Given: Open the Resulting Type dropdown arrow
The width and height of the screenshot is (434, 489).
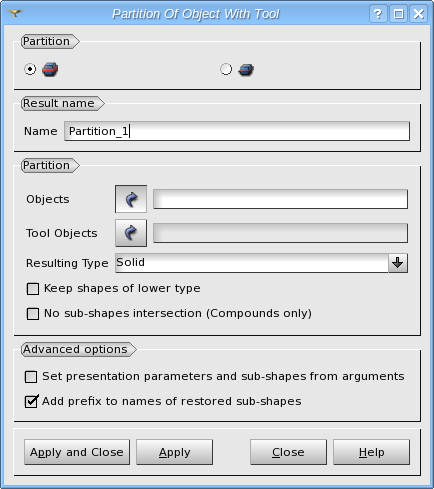Looking at the screenshot, I should tap(398, 263).
